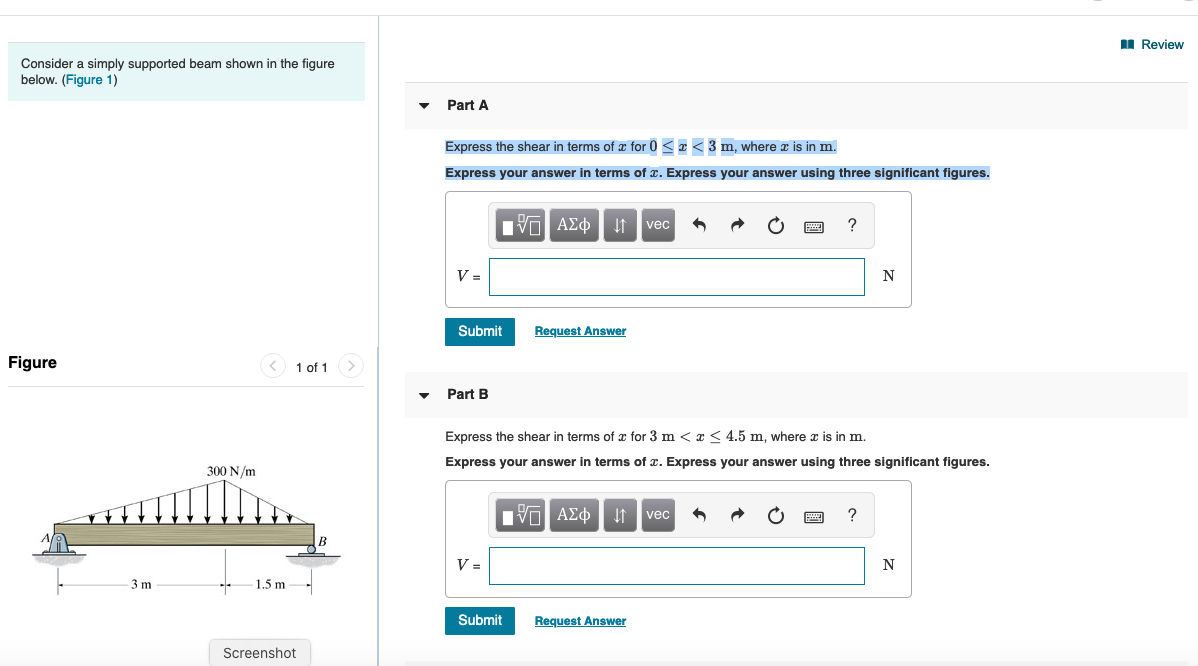The image size is (1198, 666).
Task: Select subscript/superscript arrows tool in Part A
Action: coord(620,225)
